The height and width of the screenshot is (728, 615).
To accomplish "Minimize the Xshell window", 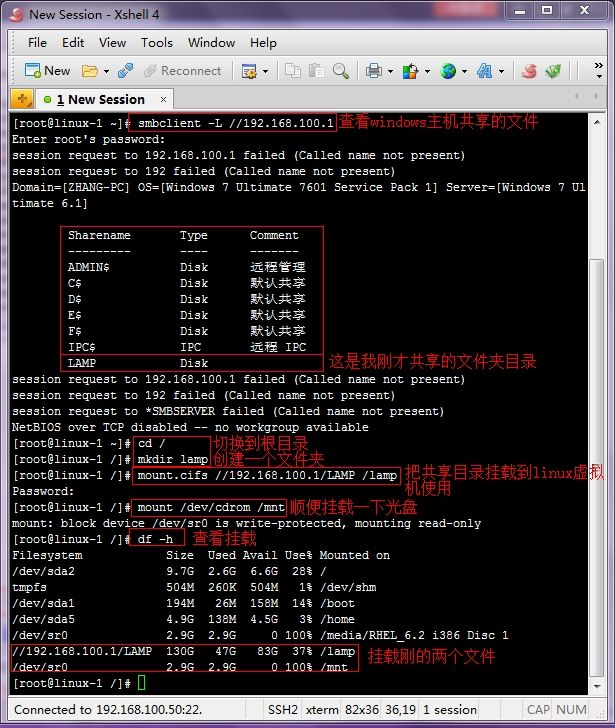I will point(520,11).
